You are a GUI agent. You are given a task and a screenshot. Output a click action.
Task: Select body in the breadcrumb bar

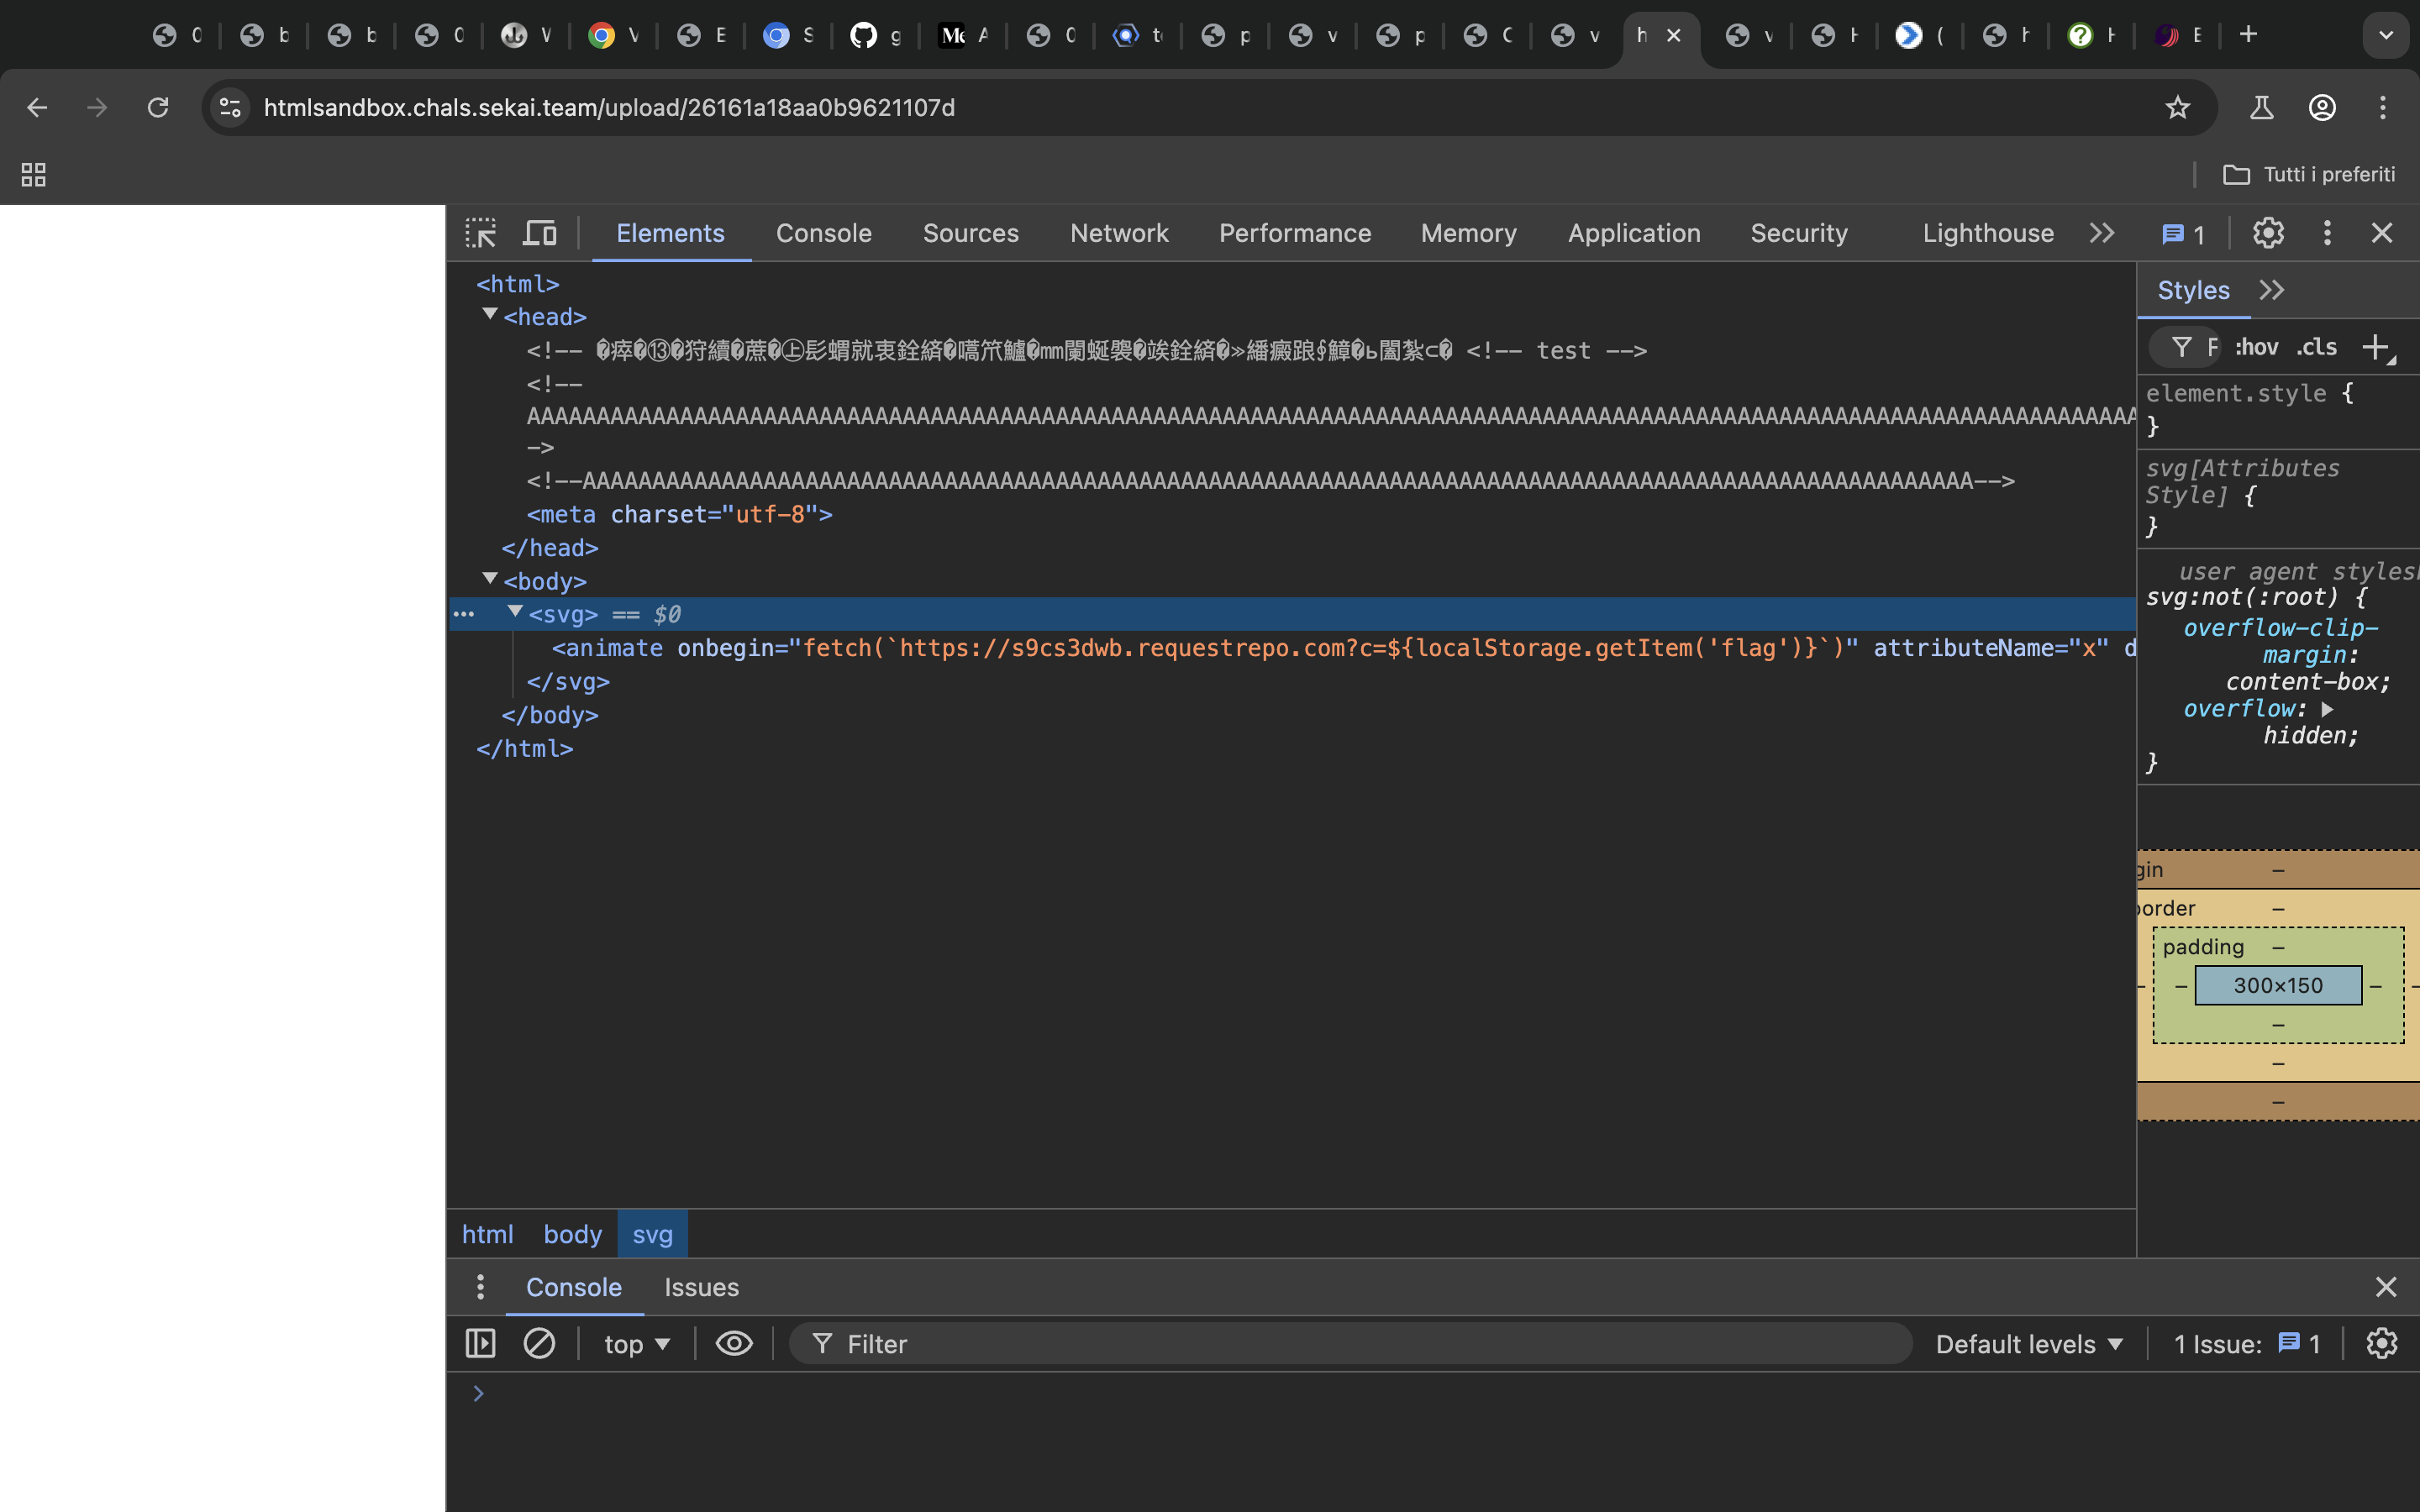572,1234
